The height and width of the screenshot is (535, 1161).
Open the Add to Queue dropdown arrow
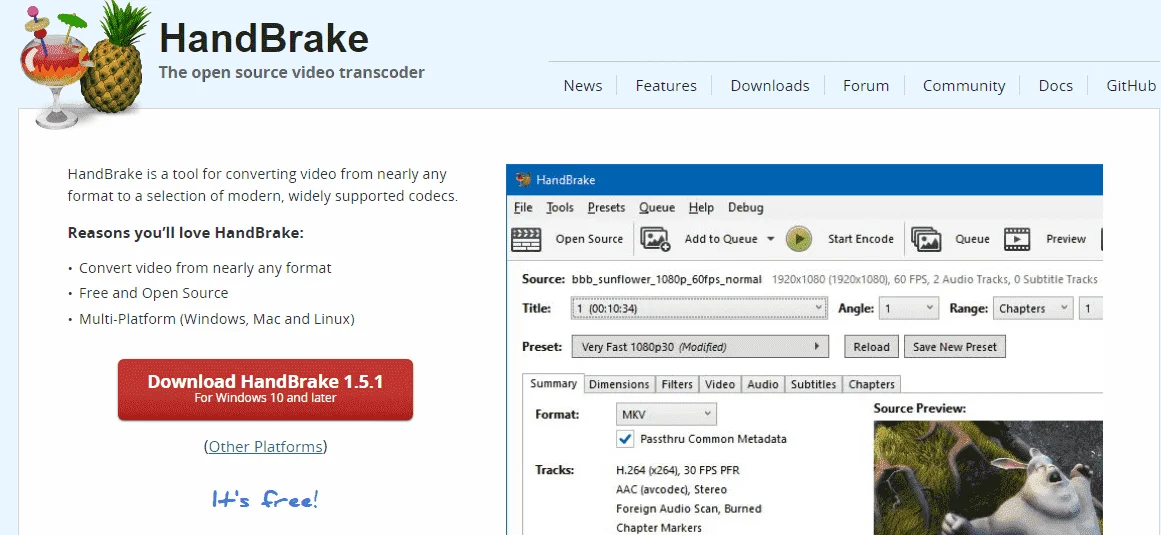771,239
